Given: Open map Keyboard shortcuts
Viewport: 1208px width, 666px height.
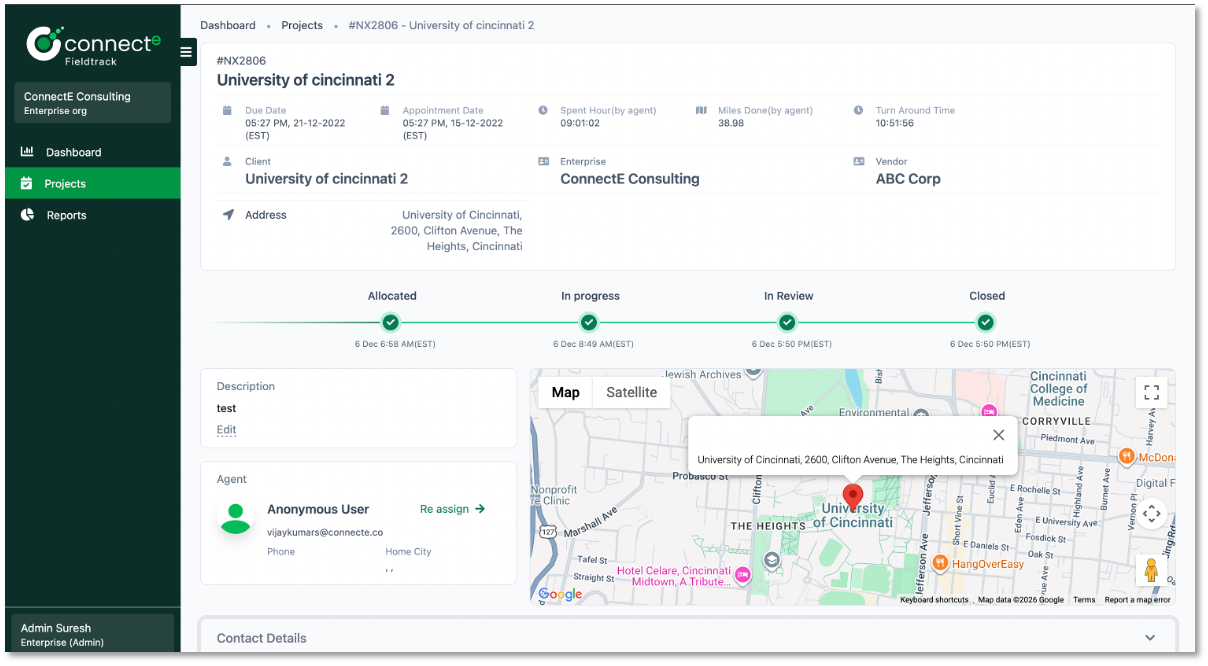Looking at the screenshot, I should (x=934, y=600).
